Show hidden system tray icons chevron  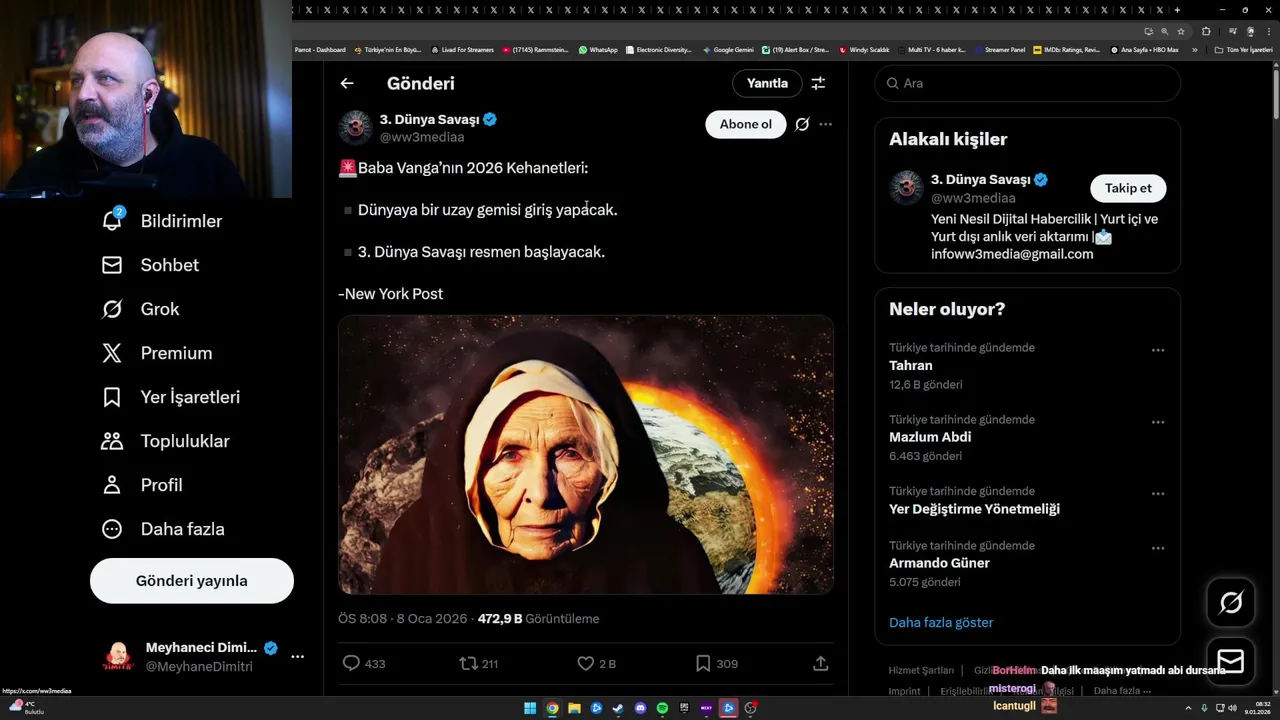tap(1187, 708)
